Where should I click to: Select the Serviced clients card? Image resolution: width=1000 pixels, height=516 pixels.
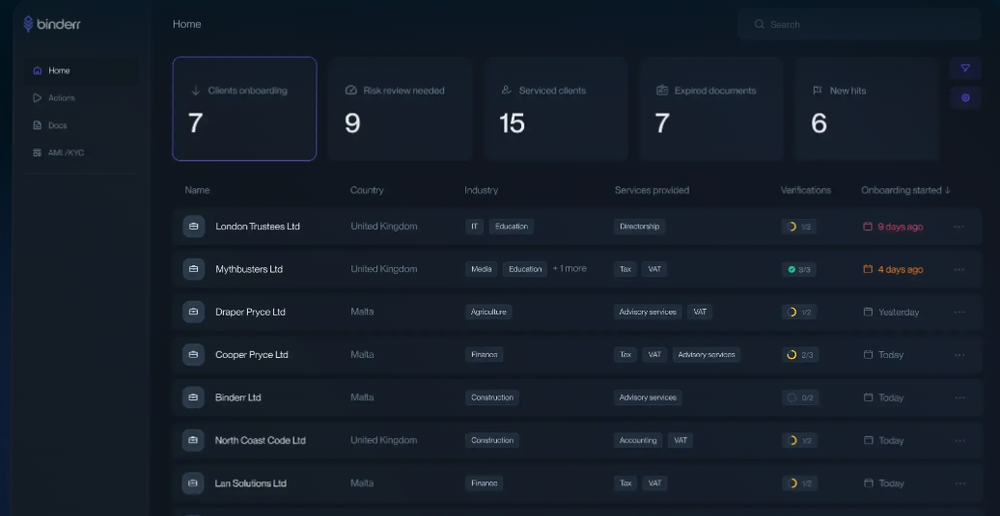pos(556,108)
